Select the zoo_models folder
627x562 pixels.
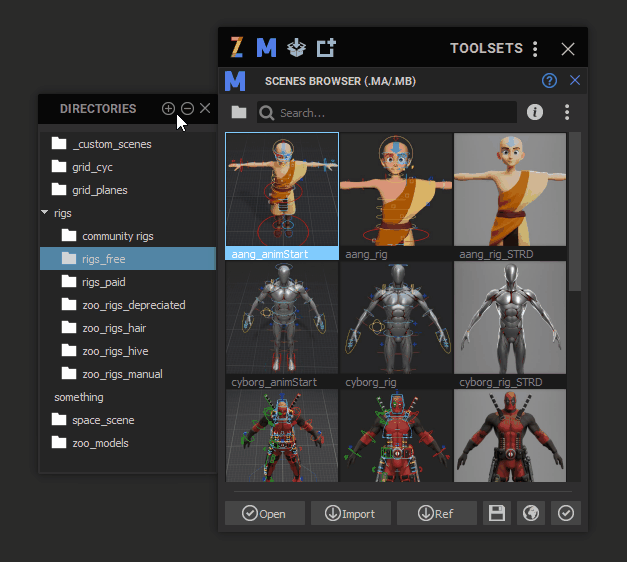(128, 443)
